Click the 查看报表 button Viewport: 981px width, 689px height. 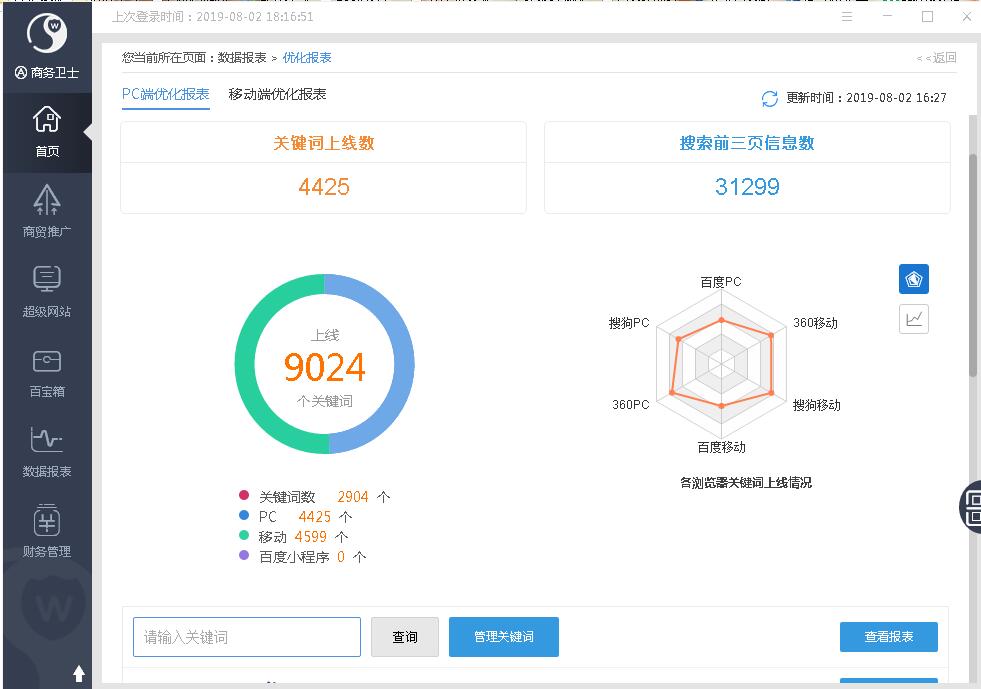(888, 637)
